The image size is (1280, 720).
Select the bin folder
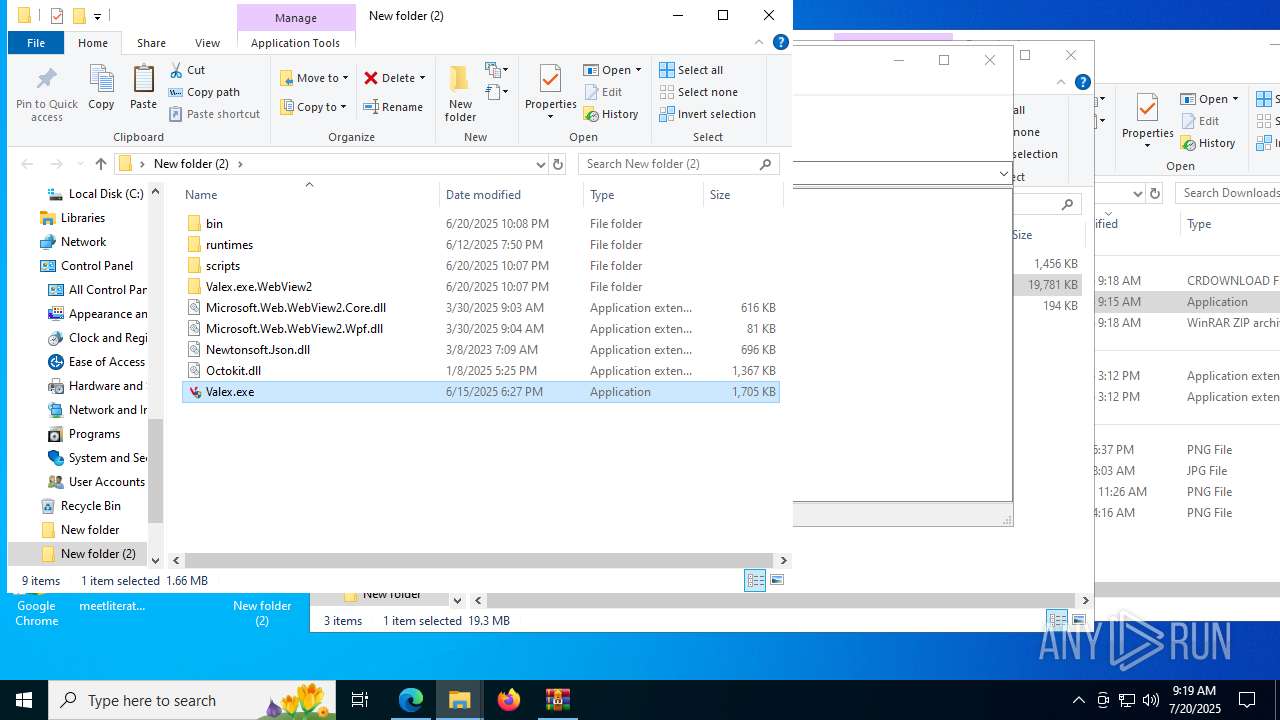click(x=480, y=224)
